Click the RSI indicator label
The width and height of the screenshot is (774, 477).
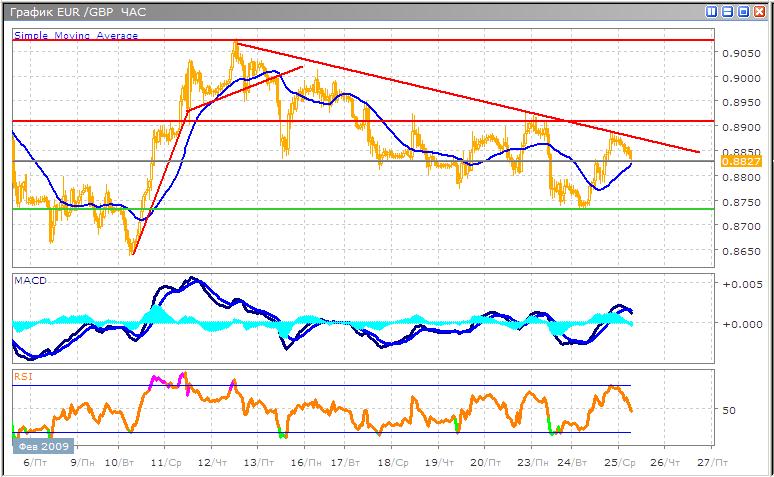22,377
